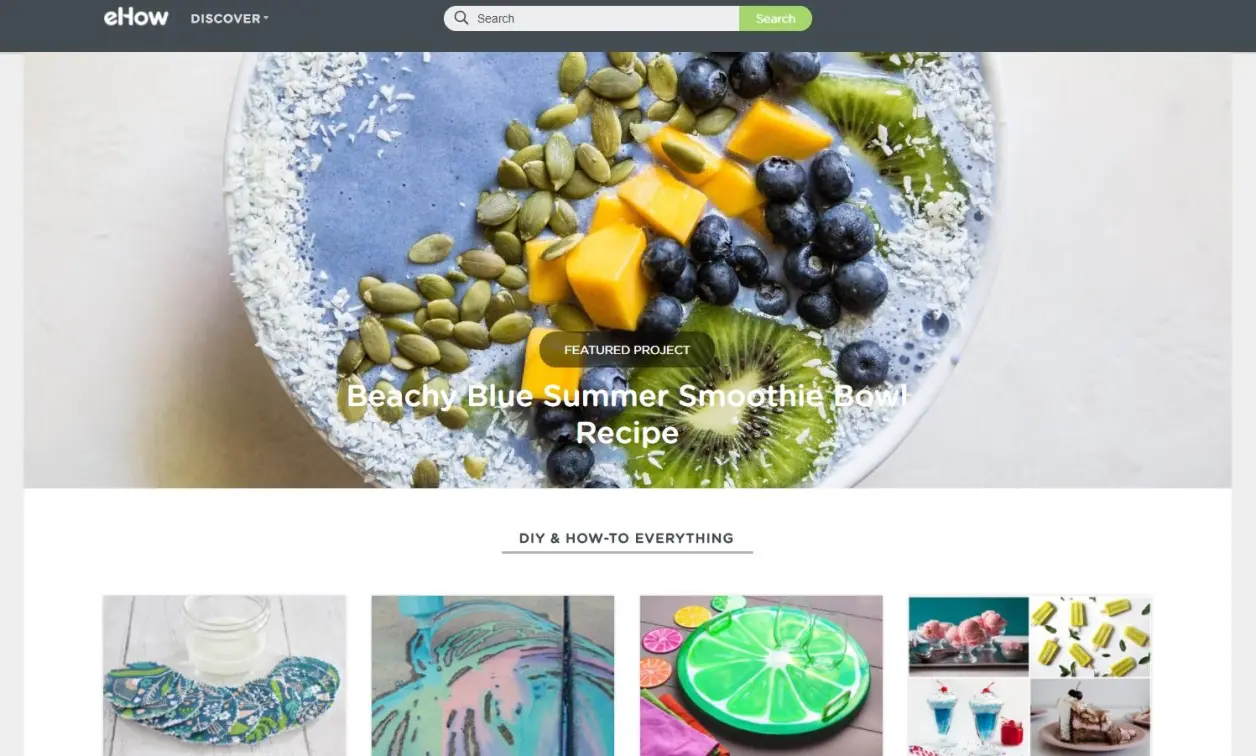Viewport: 1256px width, 756px height.
Task: Expand the caret arrow beside Discover
Action: click(266, 19)
